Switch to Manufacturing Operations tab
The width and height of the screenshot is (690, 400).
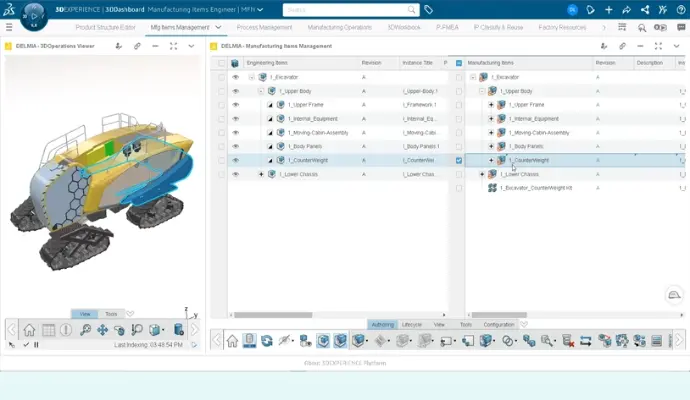[340, 27]
